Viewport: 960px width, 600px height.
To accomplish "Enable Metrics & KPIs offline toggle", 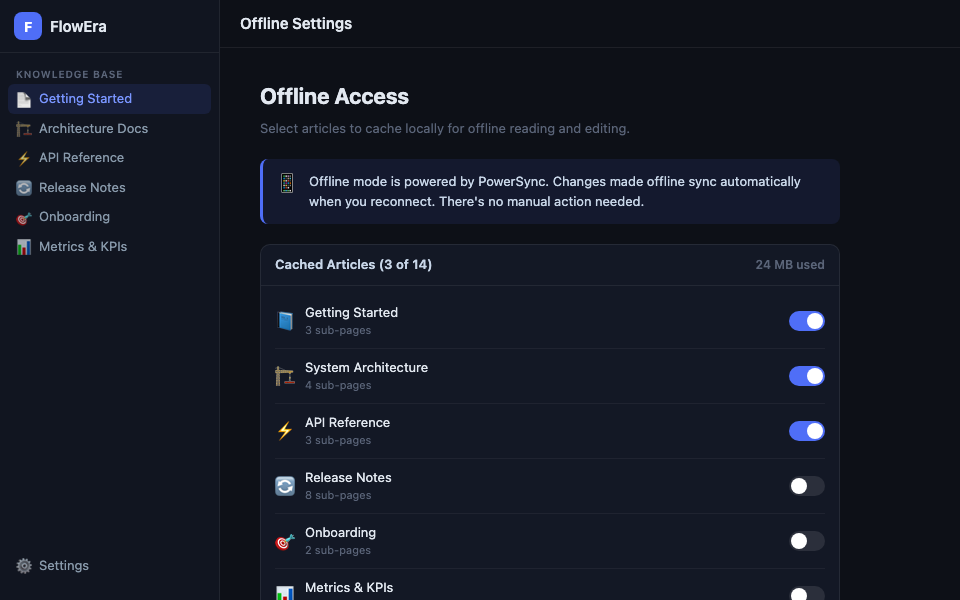I will coord(806,593).
